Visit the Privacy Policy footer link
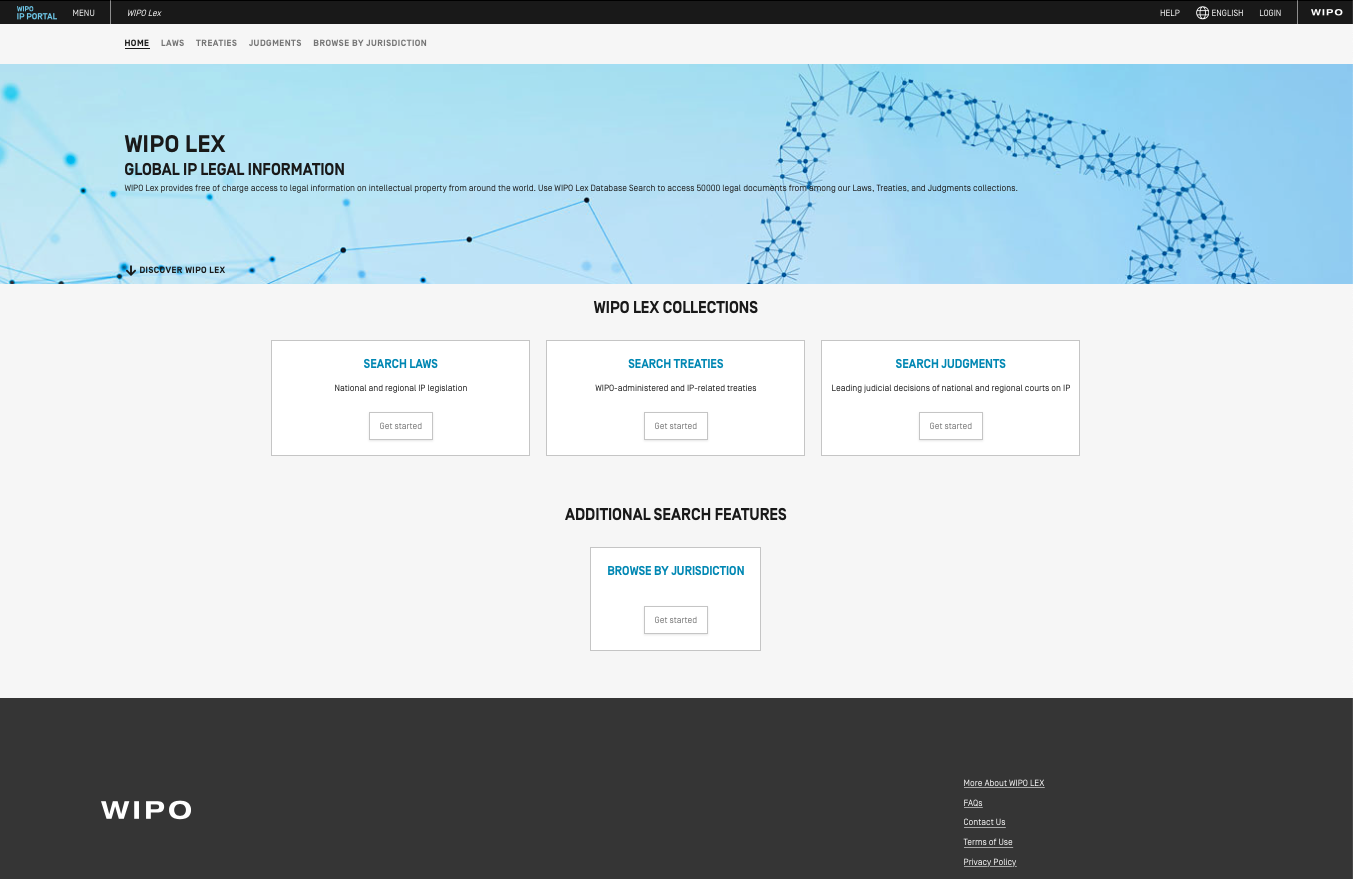The width and height of the screenshot is (1353, 879). coord(989,862)
